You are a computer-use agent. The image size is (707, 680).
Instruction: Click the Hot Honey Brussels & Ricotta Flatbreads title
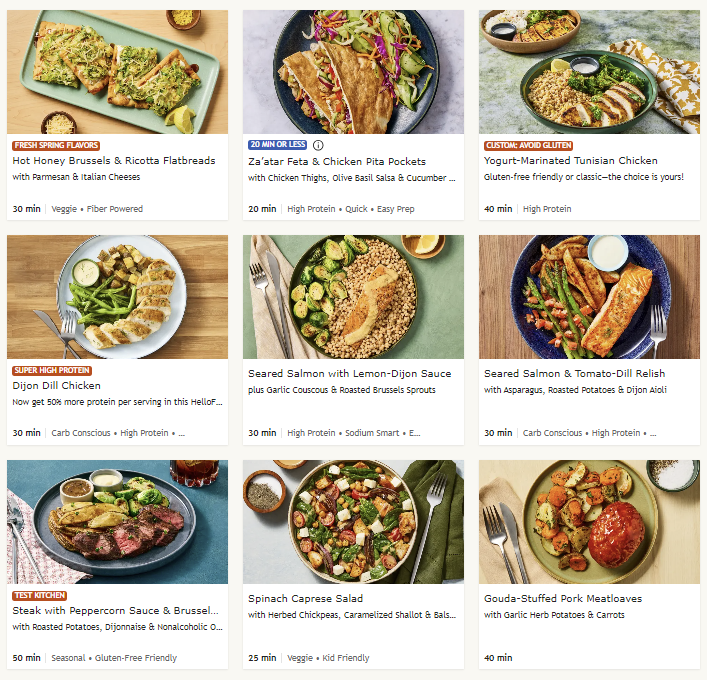point(114,161)
